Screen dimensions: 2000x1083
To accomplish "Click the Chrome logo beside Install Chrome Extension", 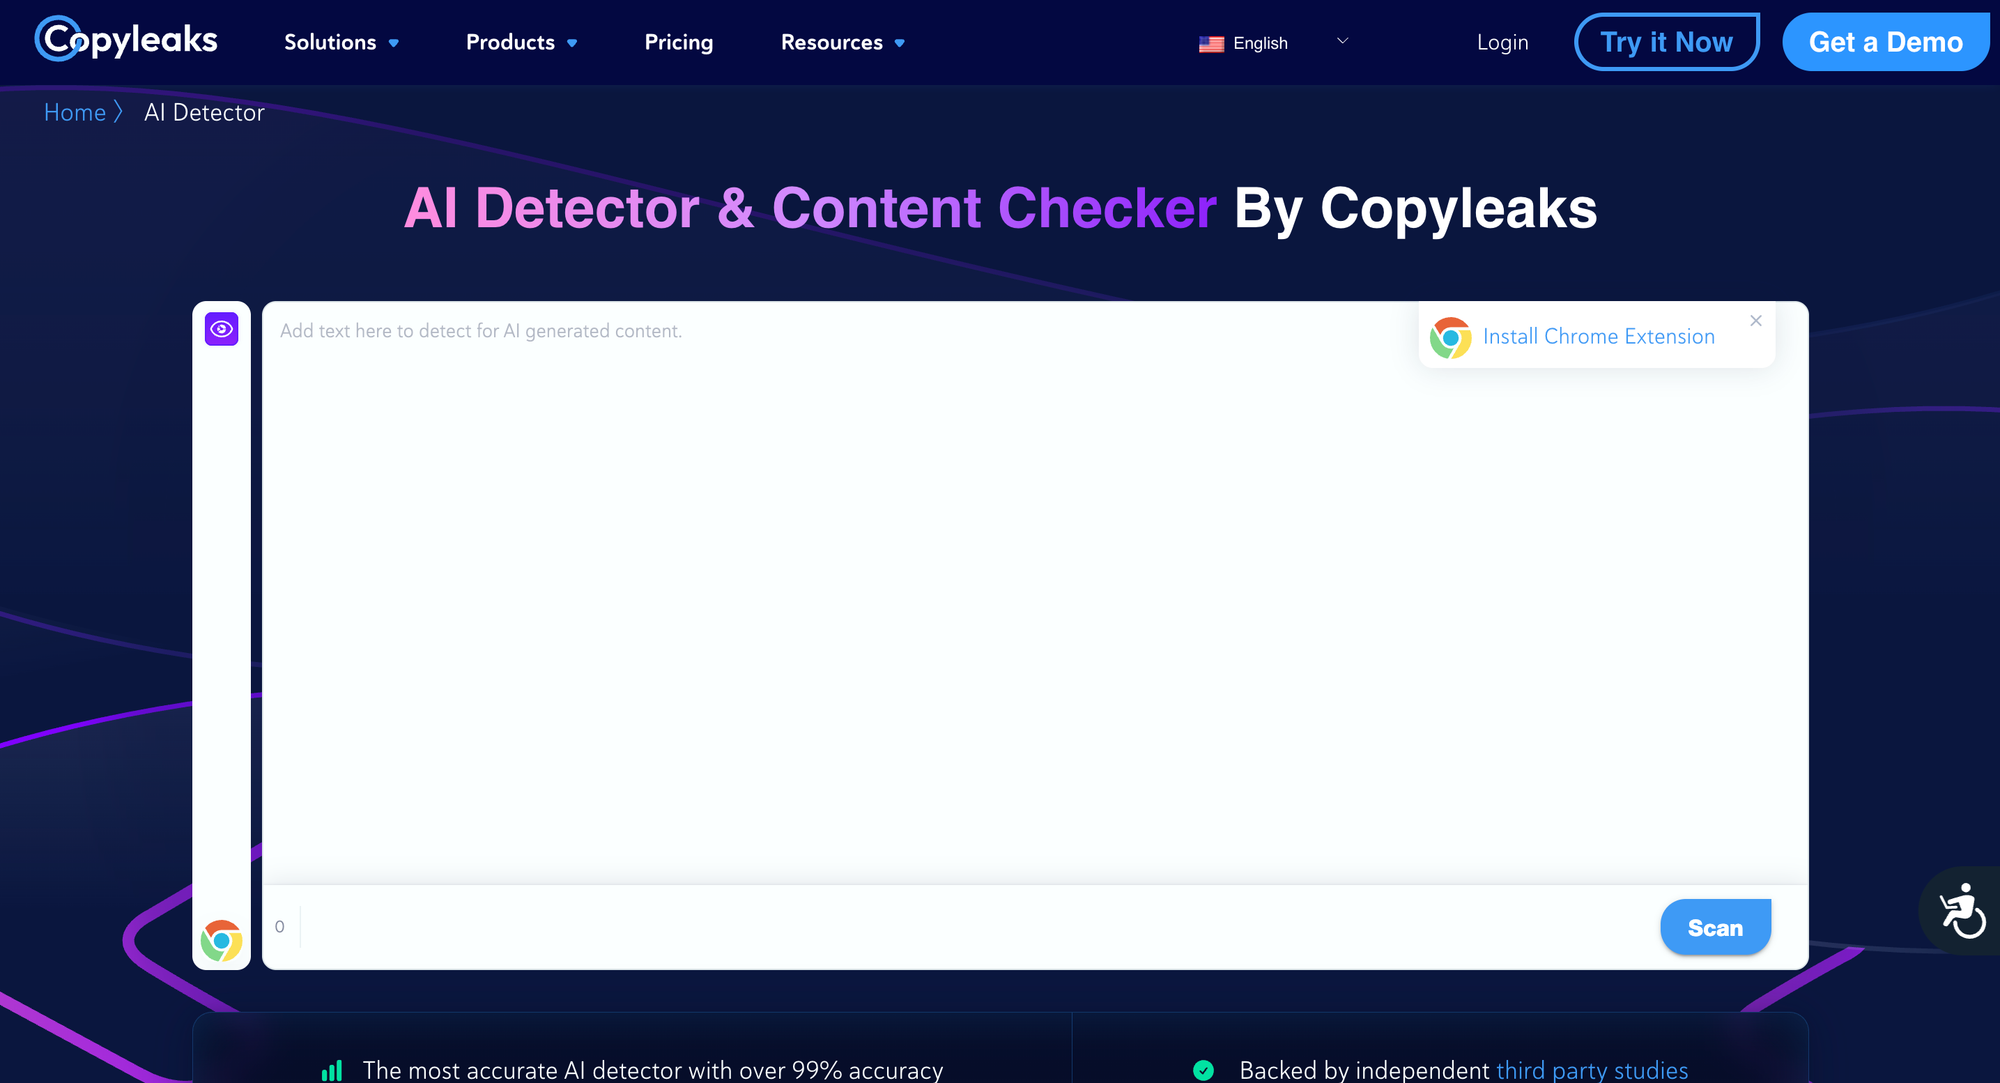I will point(1450,338).
